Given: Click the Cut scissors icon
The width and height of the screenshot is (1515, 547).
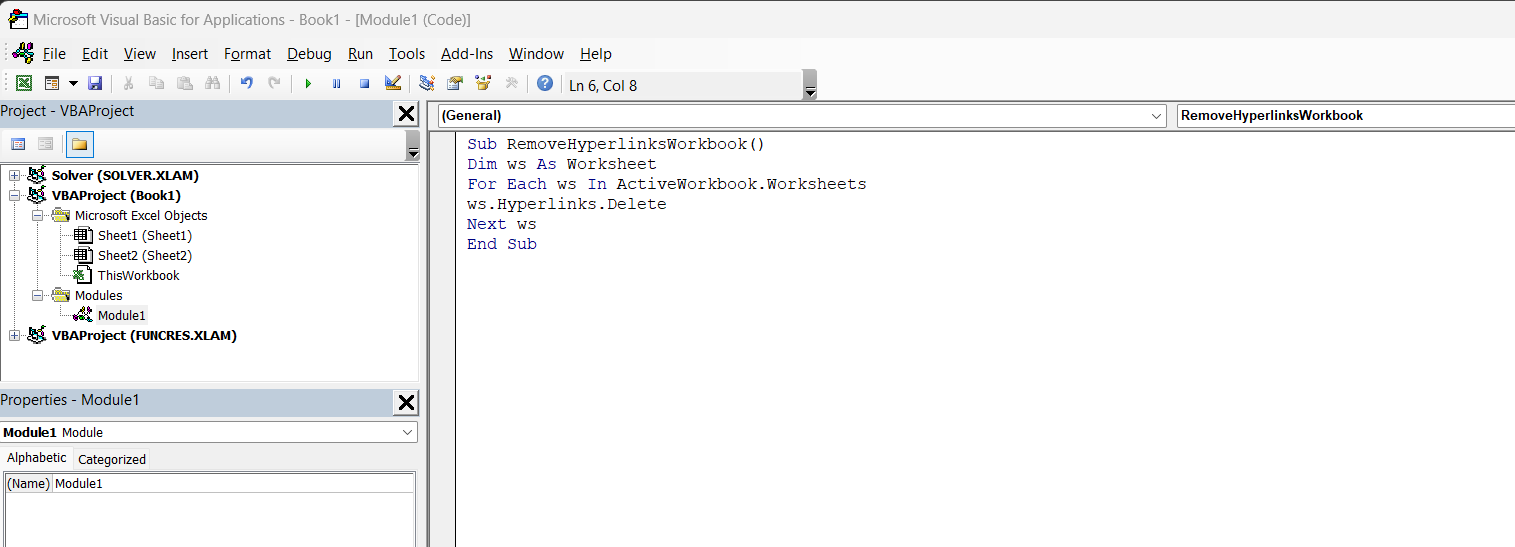Looking at the screenshot, I should pyautogui.click(x=128, y=84).
